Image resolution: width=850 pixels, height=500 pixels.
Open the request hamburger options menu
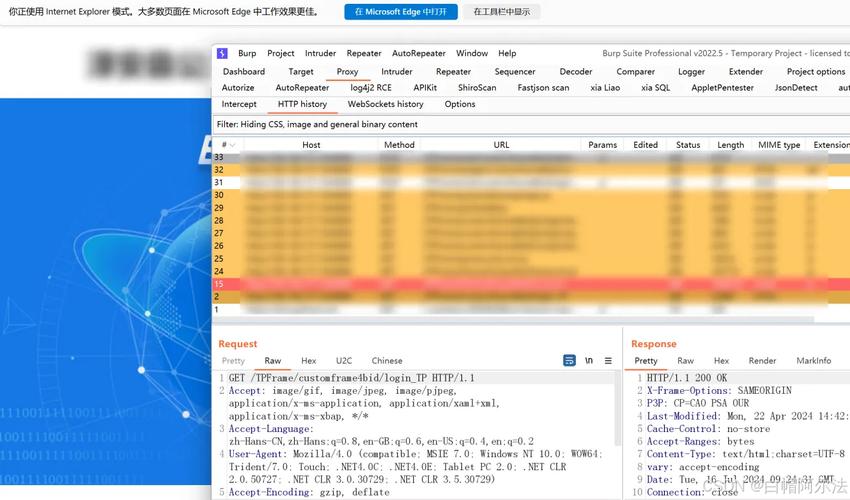click(608, 361)
